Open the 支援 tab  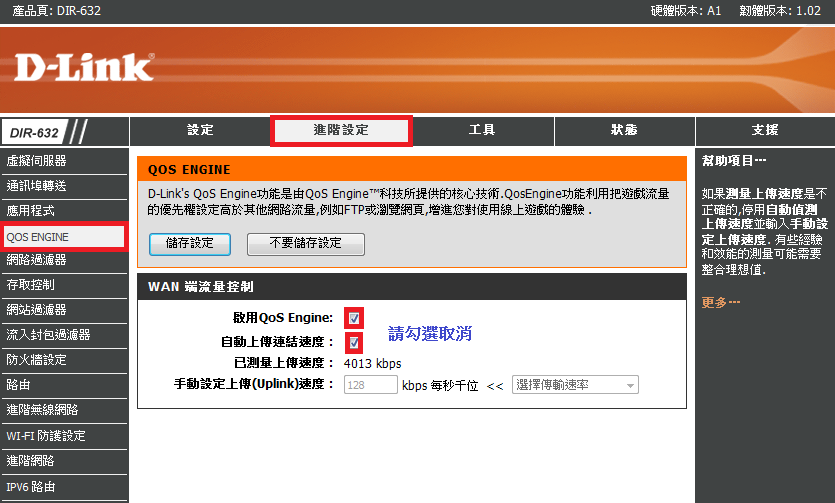[x=765, y=130]
